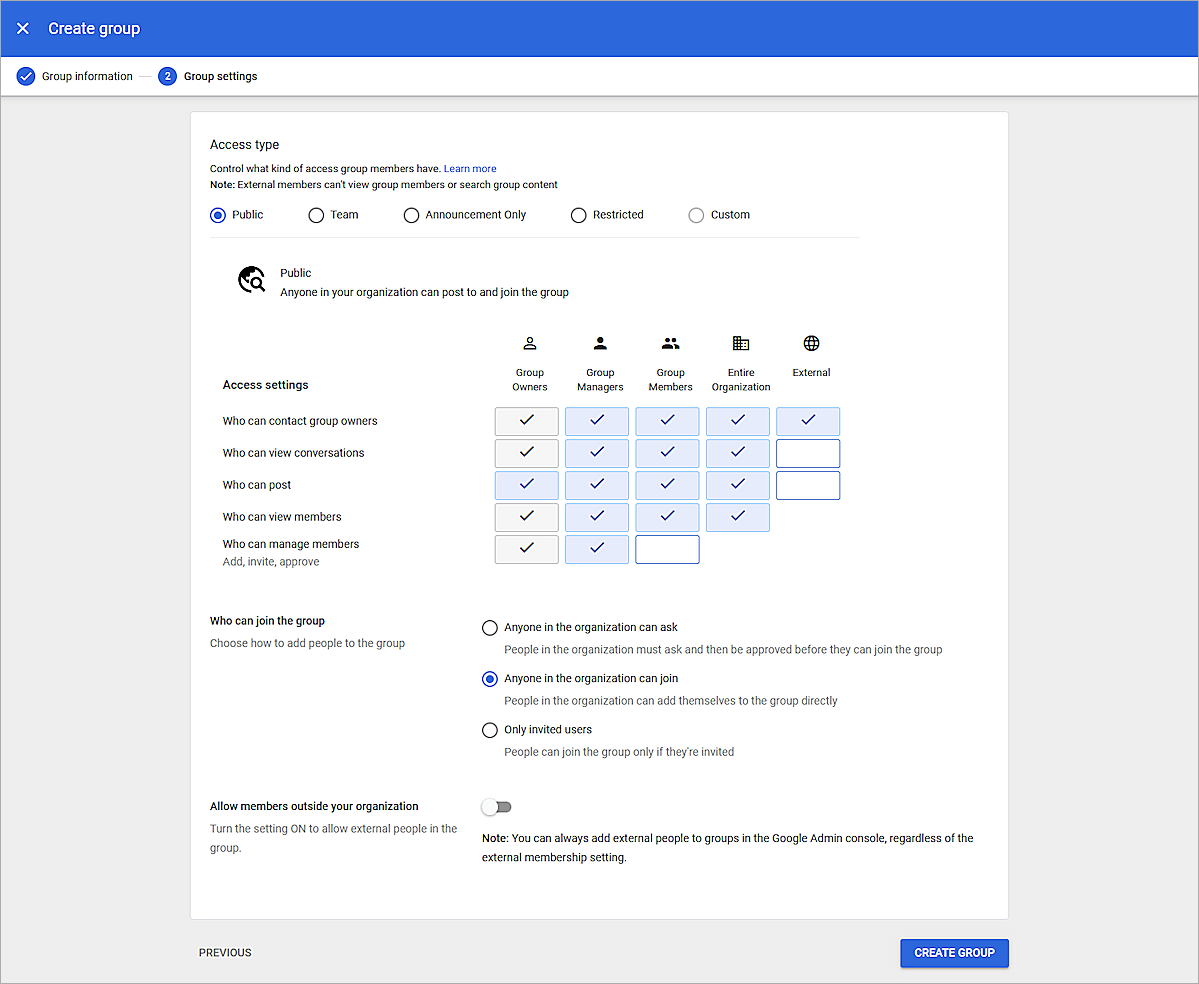Select Anyone in the organization can ask
Screen dimensions: 1199x984
click(489, 628)
